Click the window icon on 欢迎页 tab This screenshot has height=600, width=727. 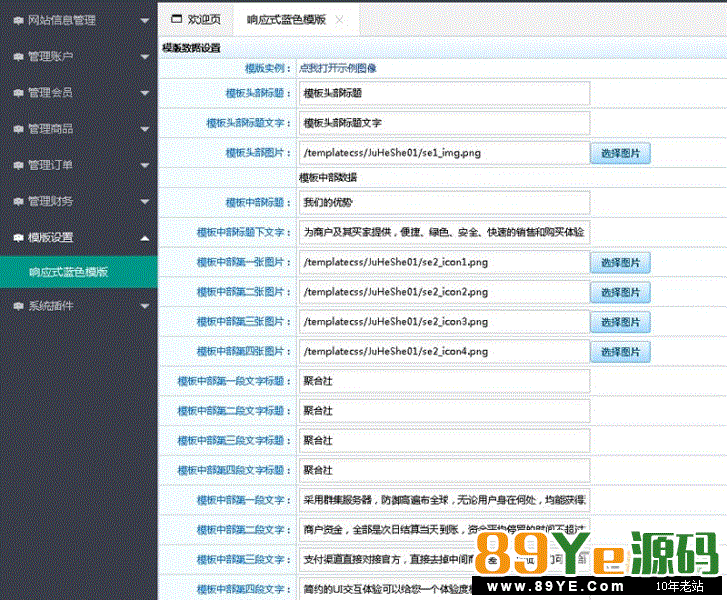click(x=177, y=19)
